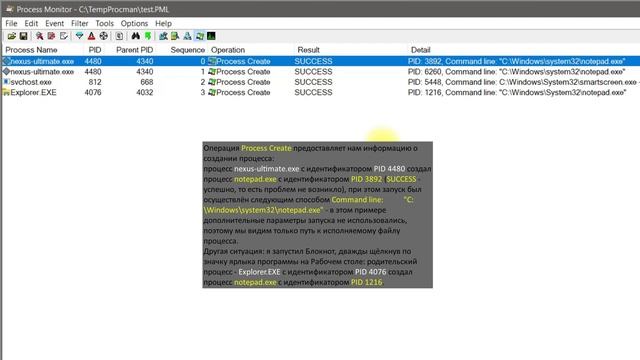Click the PID column header
640x360 pixels.
[x=95, y=50]
